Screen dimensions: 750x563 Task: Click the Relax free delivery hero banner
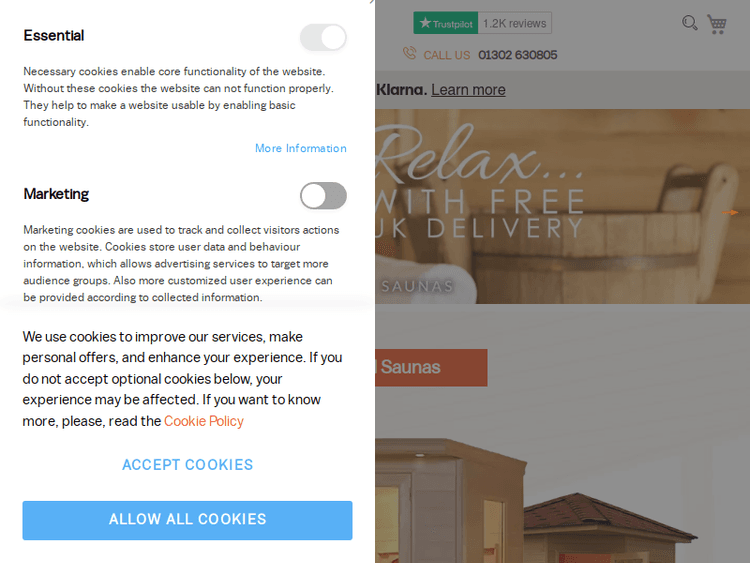point(562,206)
